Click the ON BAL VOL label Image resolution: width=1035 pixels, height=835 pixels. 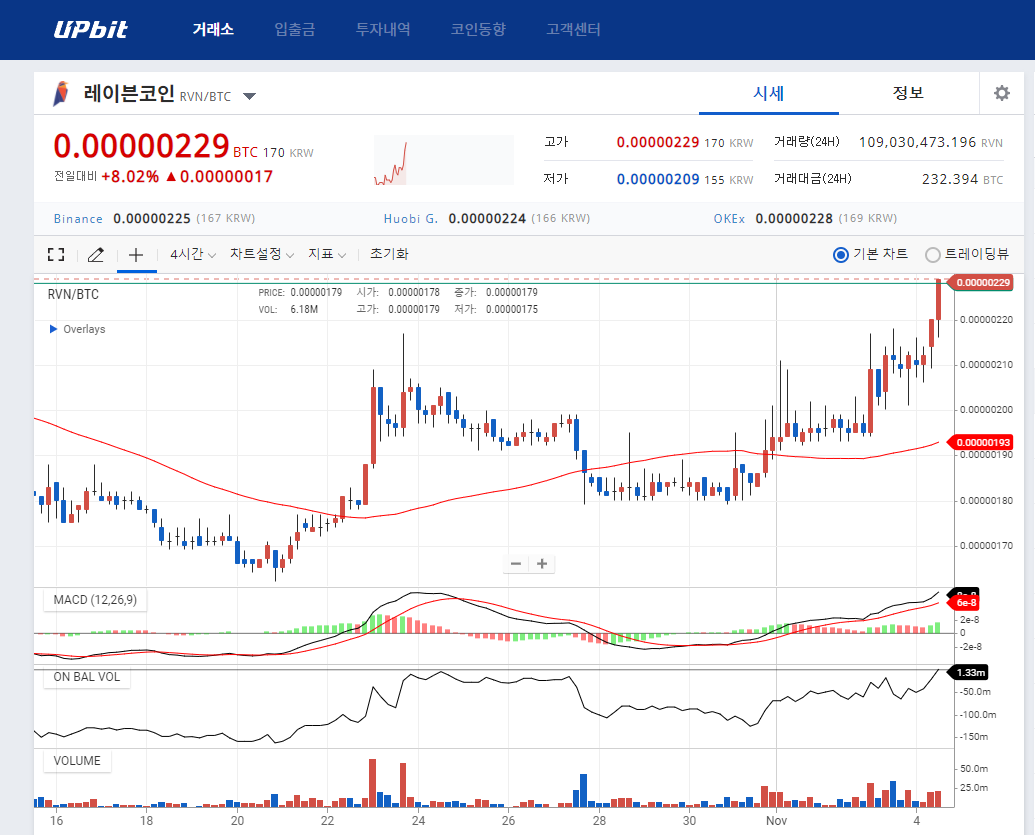tap(86, 677)
